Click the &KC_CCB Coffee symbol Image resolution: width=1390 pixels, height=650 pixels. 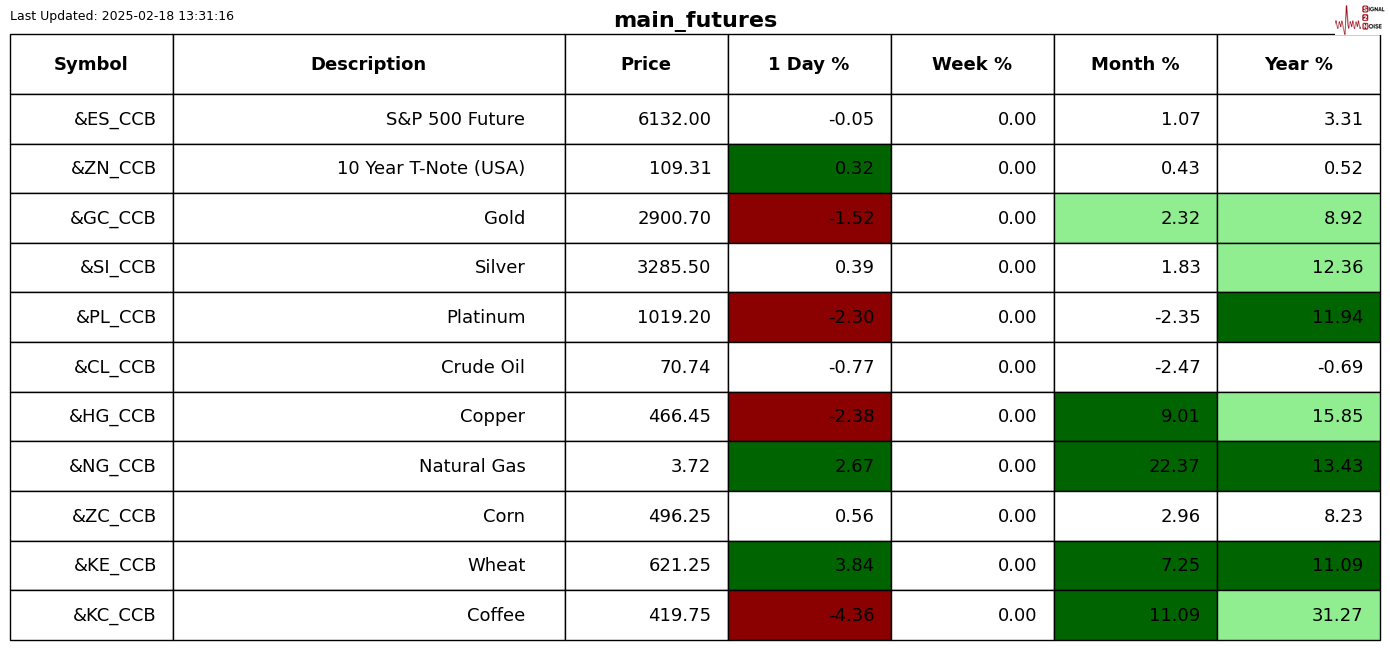[114, 616]
